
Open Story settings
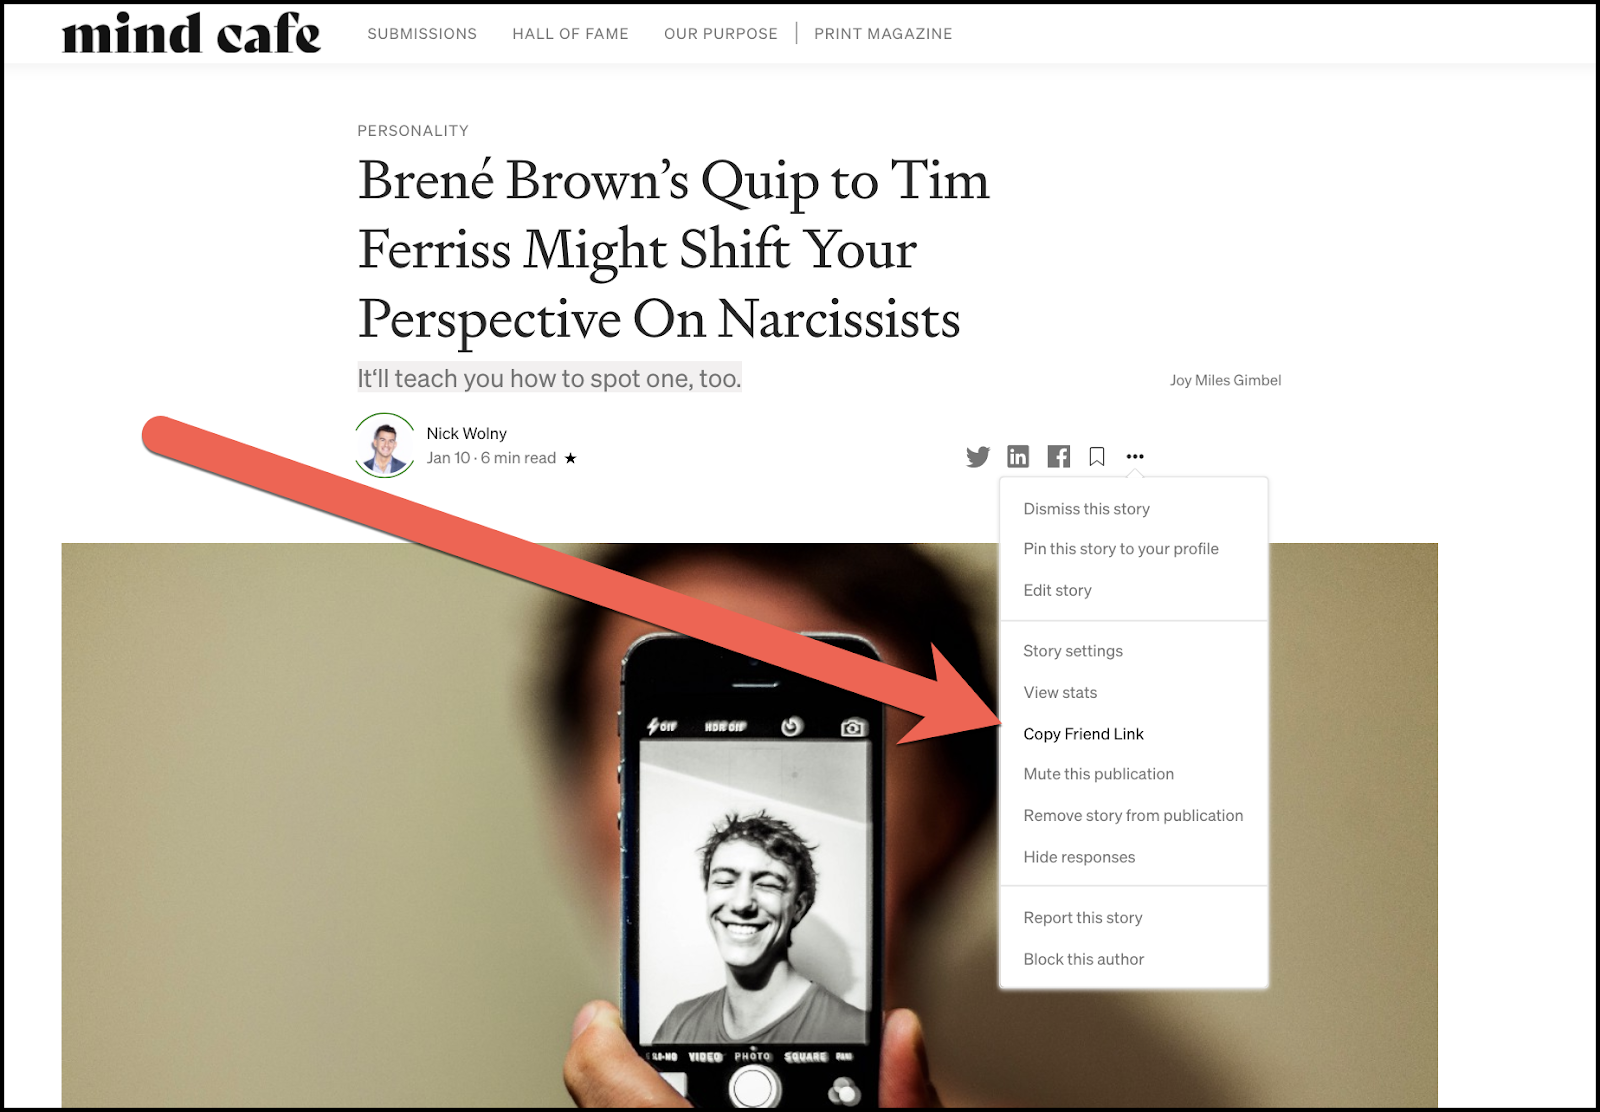pos(1073,651)
